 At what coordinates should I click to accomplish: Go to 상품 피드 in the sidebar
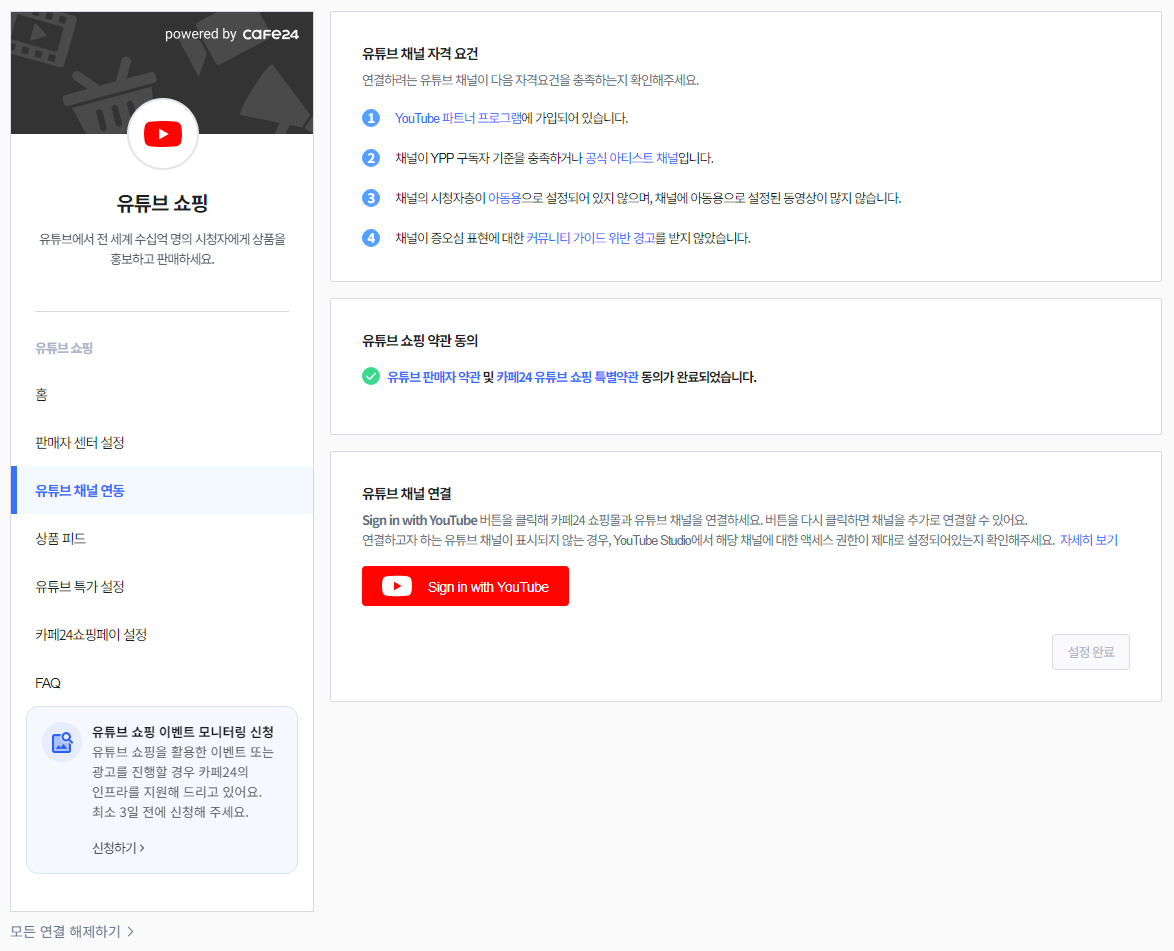[162, 538]
